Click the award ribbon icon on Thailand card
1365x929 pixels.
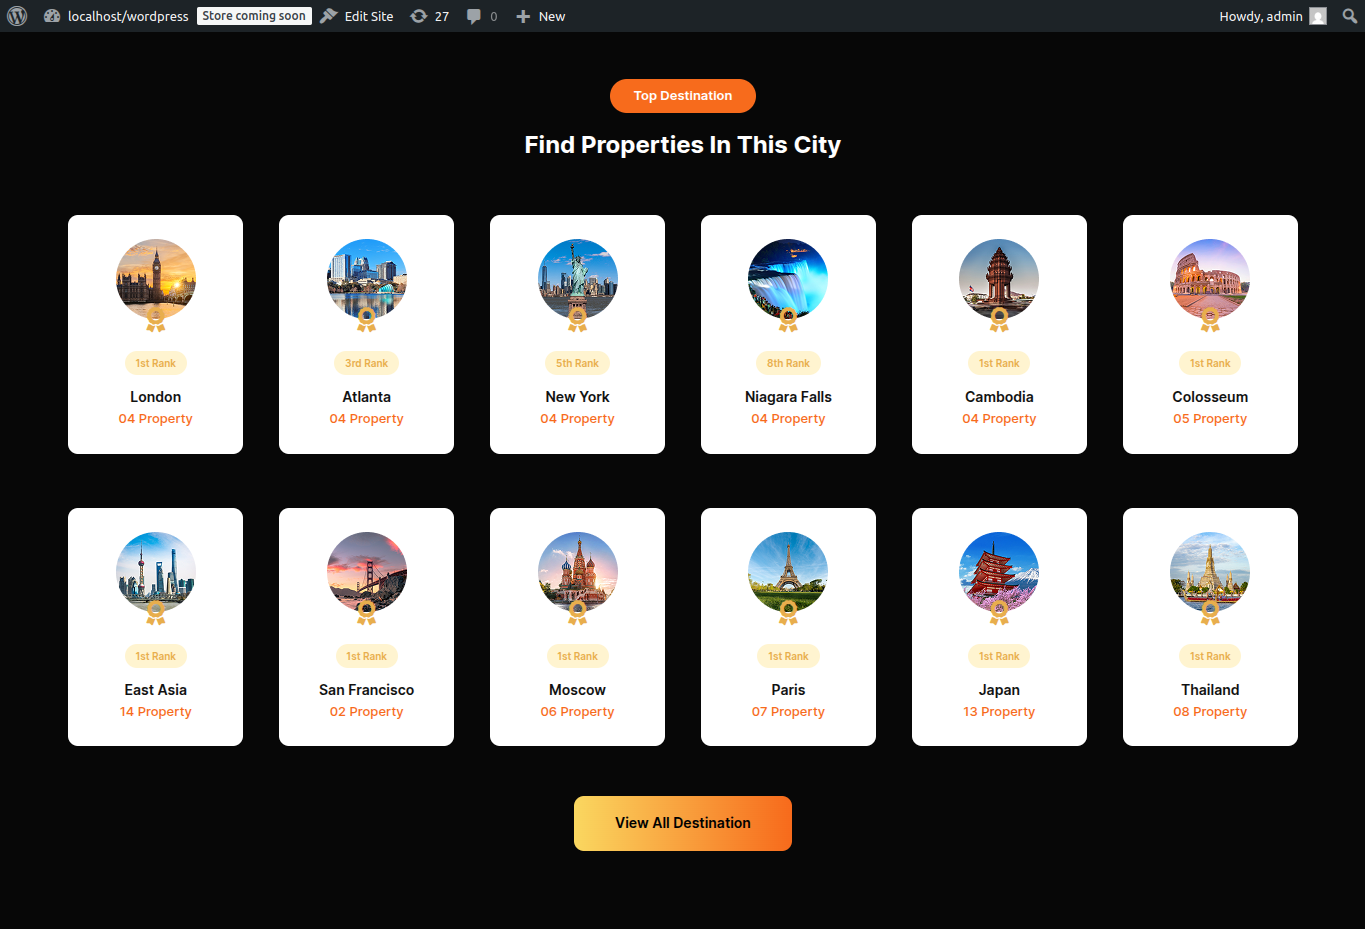pos(1210,613)
